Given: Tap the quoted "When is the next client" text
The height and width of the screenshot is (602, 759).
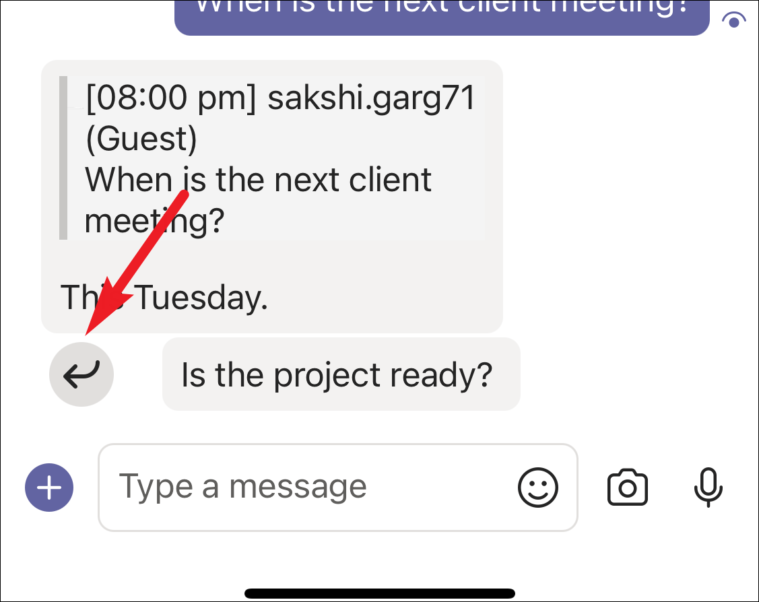Looking at the screenshot, I should (258, 180).
